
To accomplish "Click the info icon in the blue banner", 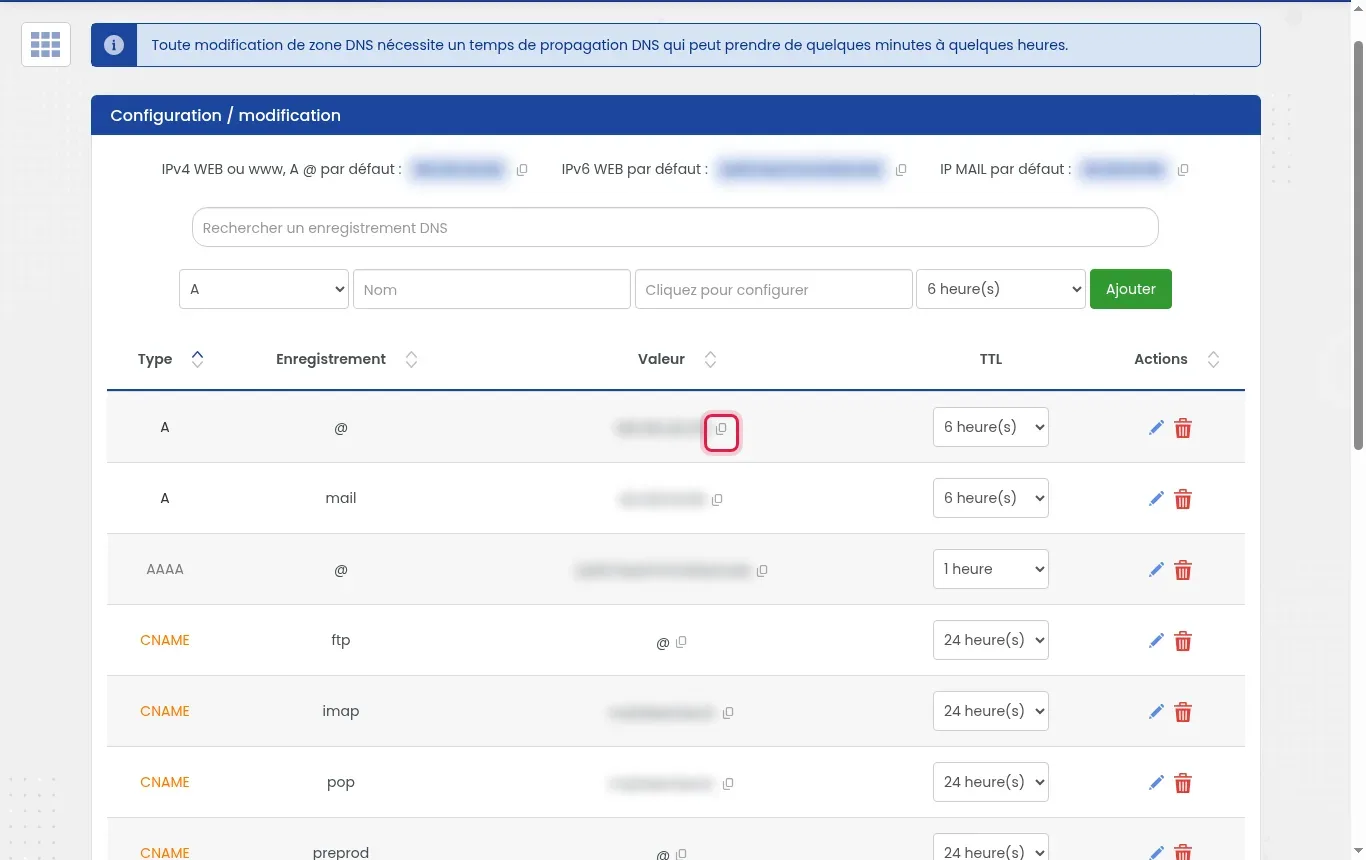I will 114,45.
